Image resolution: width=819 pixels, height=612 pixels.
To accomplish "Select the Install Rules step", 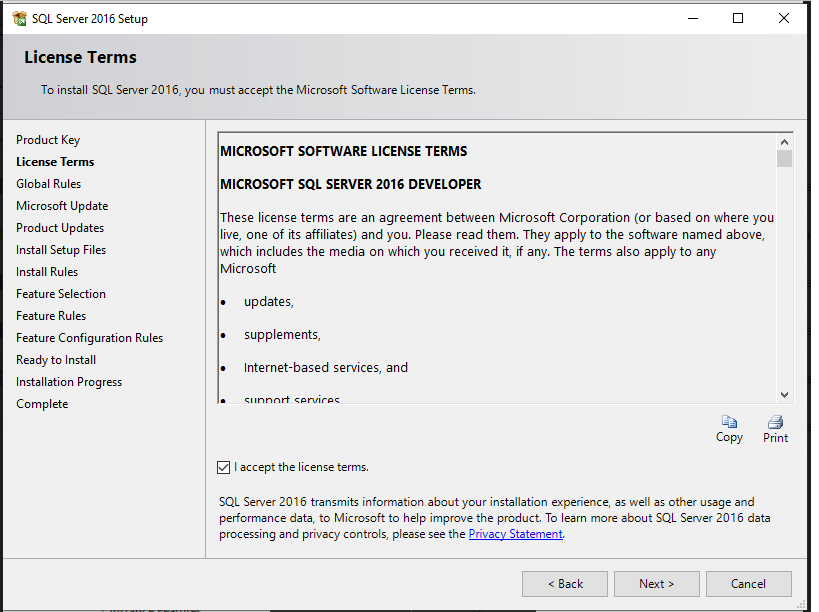I will point(47,271).
